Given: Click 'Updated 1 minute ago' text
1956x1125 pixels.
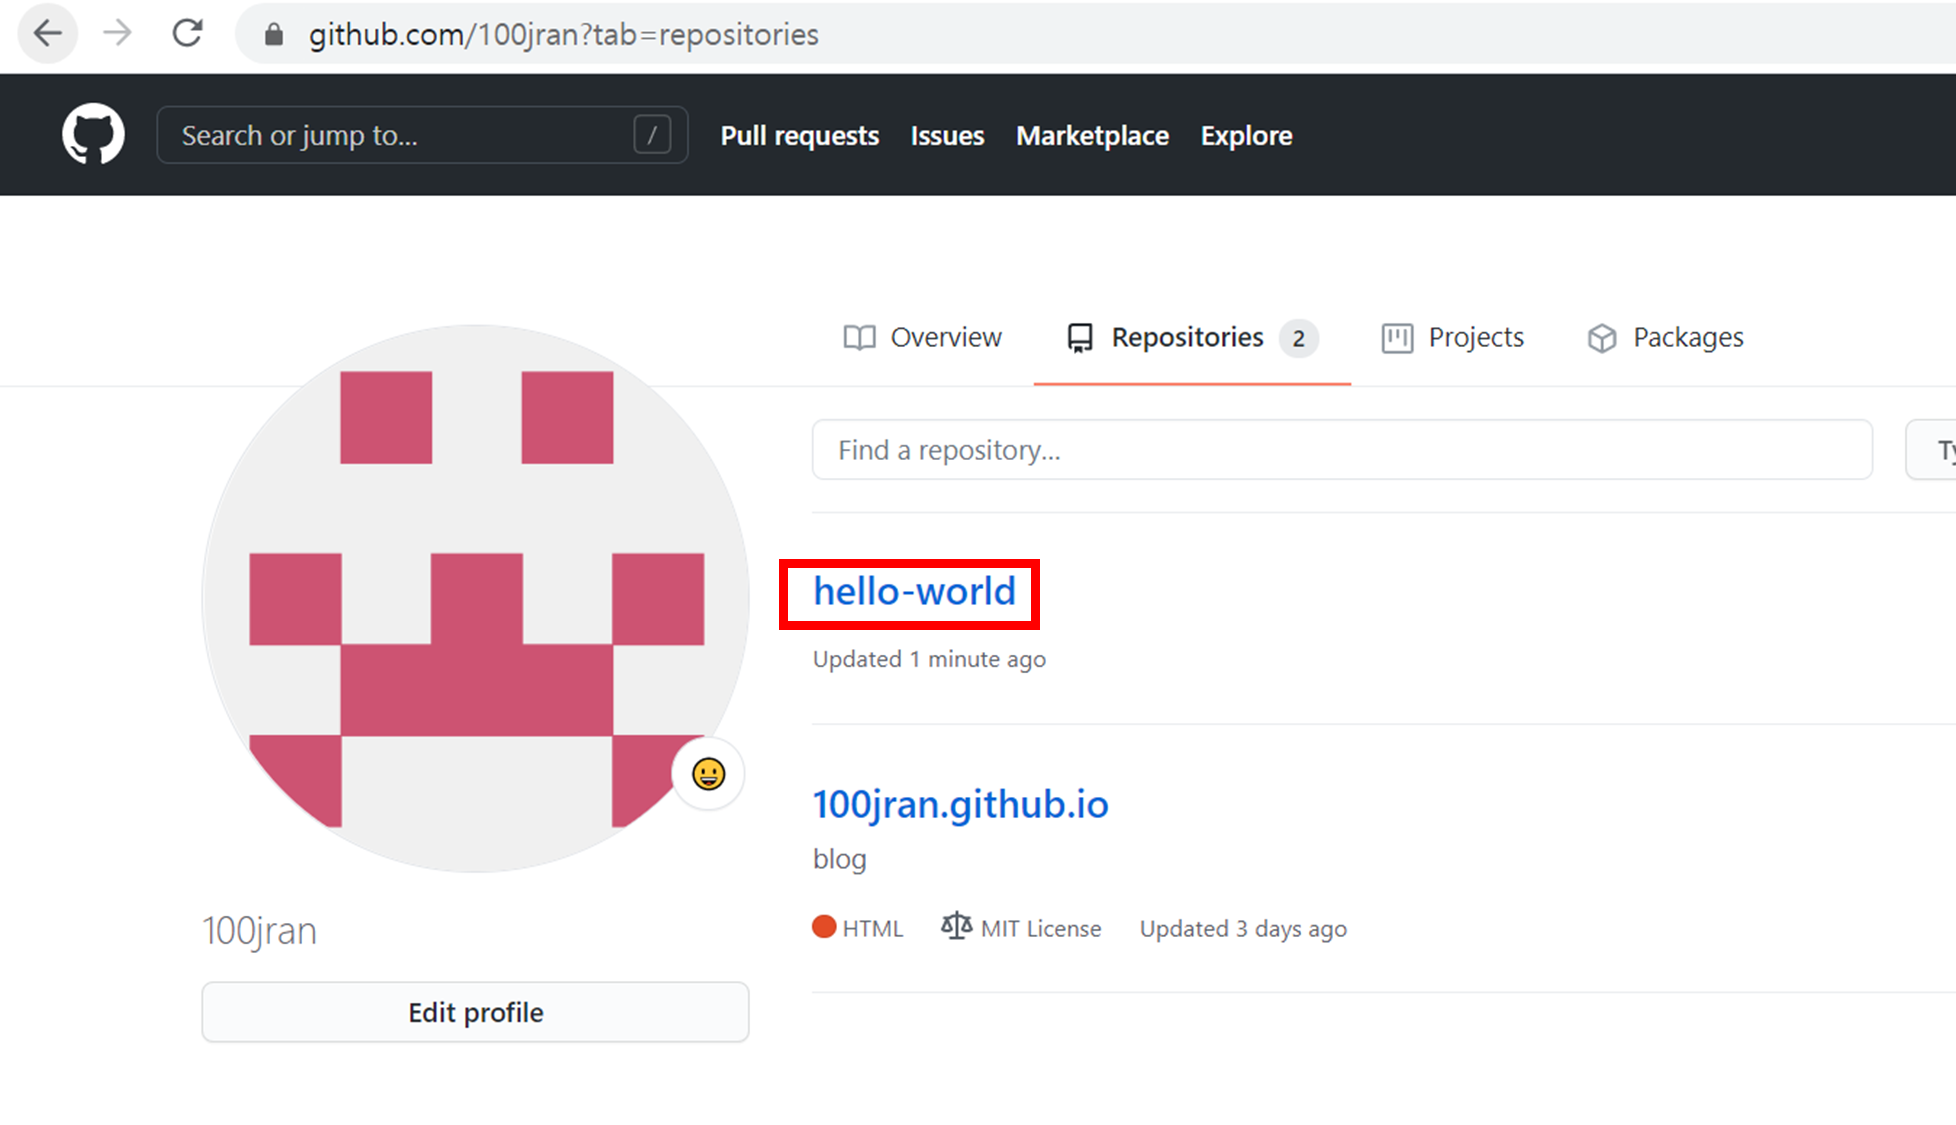Looking at the screenshot, I should pyautogui.click(x=929, y=659).
